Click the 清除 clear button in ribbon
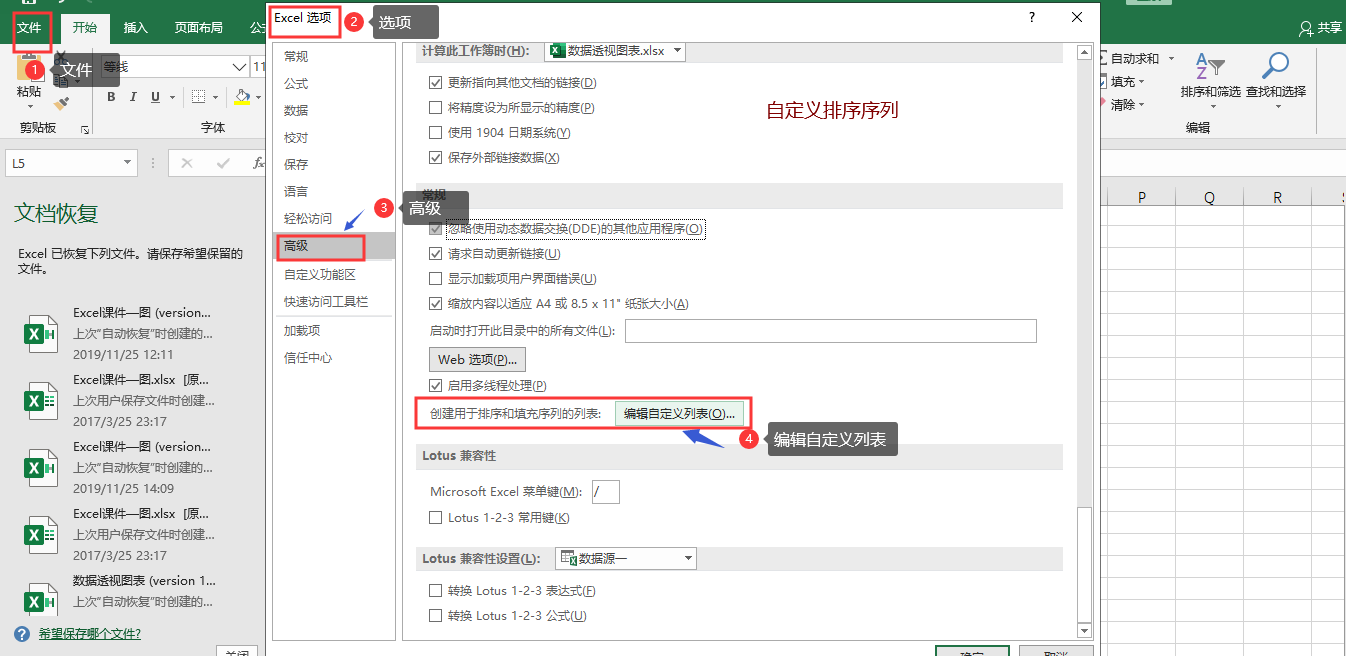The image size is (1346, 656). 1122,105
